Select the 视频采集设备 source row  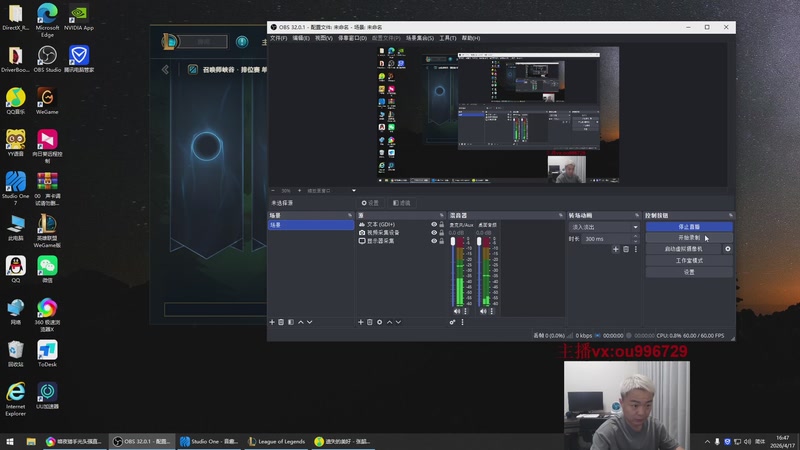click(401, 233)
